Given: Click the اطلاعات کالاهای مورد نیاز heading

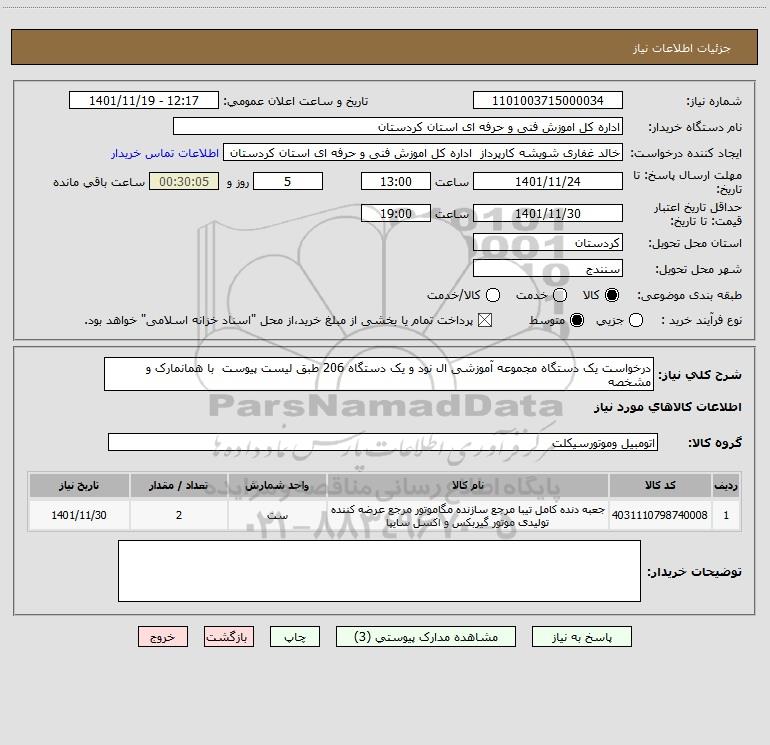Looking at the screenshot, I should (667, 407).
